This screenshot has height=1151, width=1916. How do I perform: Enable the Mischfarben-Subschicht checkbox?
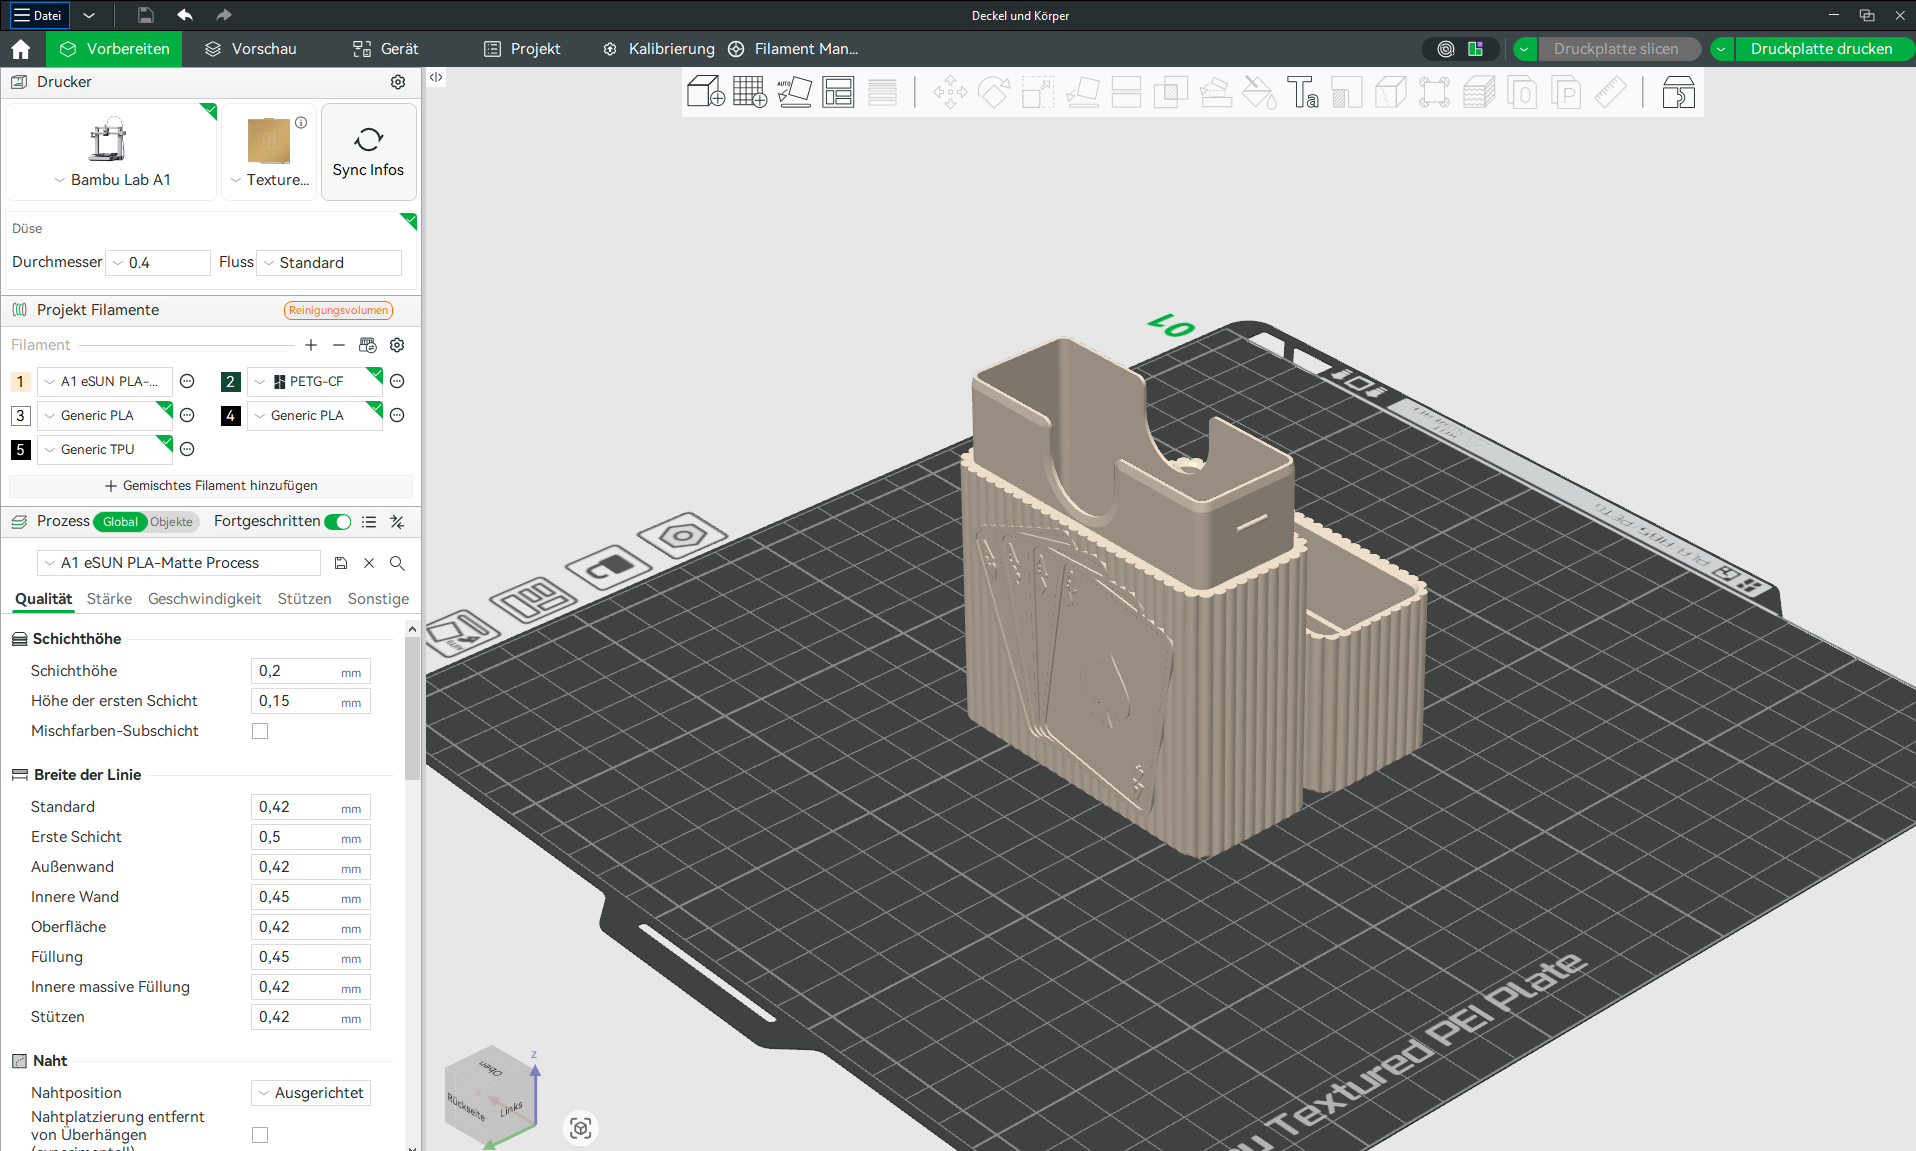click(260, 731)
